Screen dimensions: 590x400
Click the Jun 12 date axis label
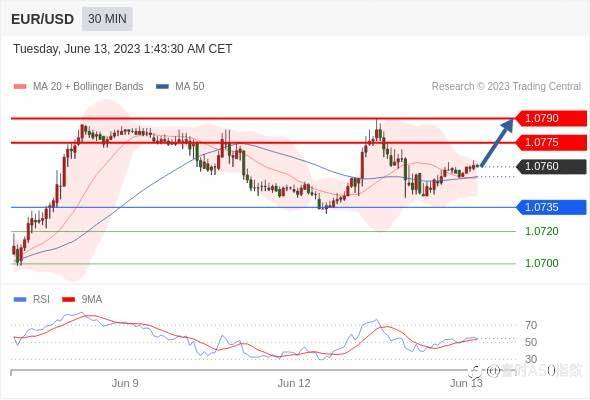[x=294, y=383]
